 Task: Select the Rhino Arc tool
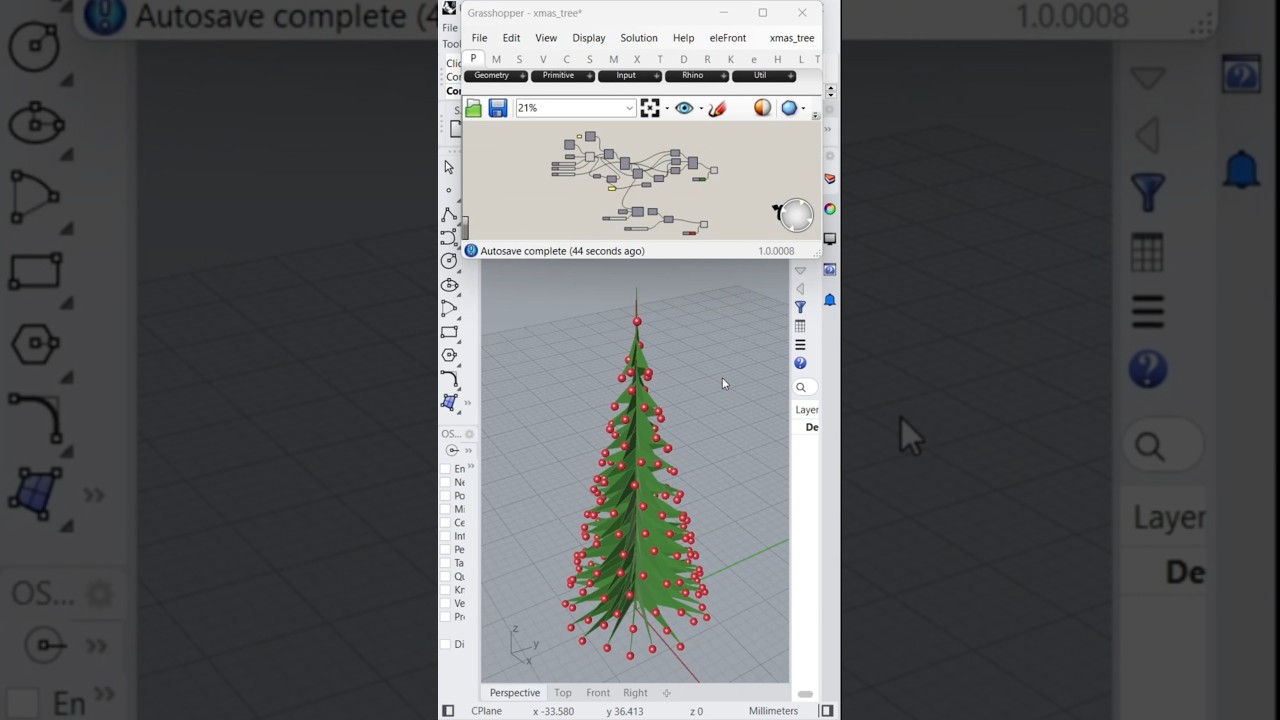tap(449, 309)
